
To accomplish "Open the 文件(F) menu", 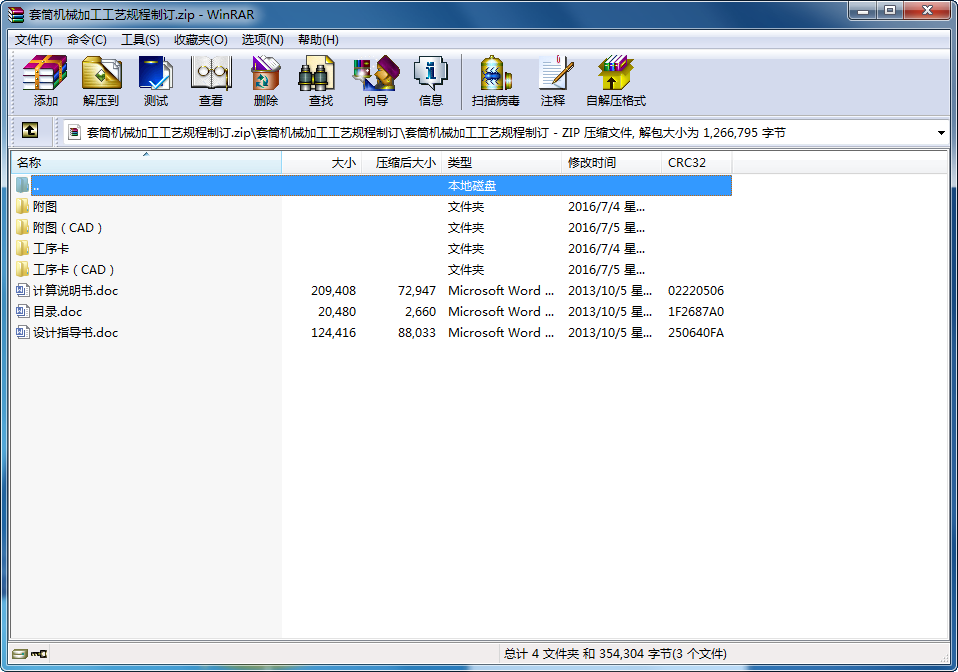I will (x=34, y=40).
